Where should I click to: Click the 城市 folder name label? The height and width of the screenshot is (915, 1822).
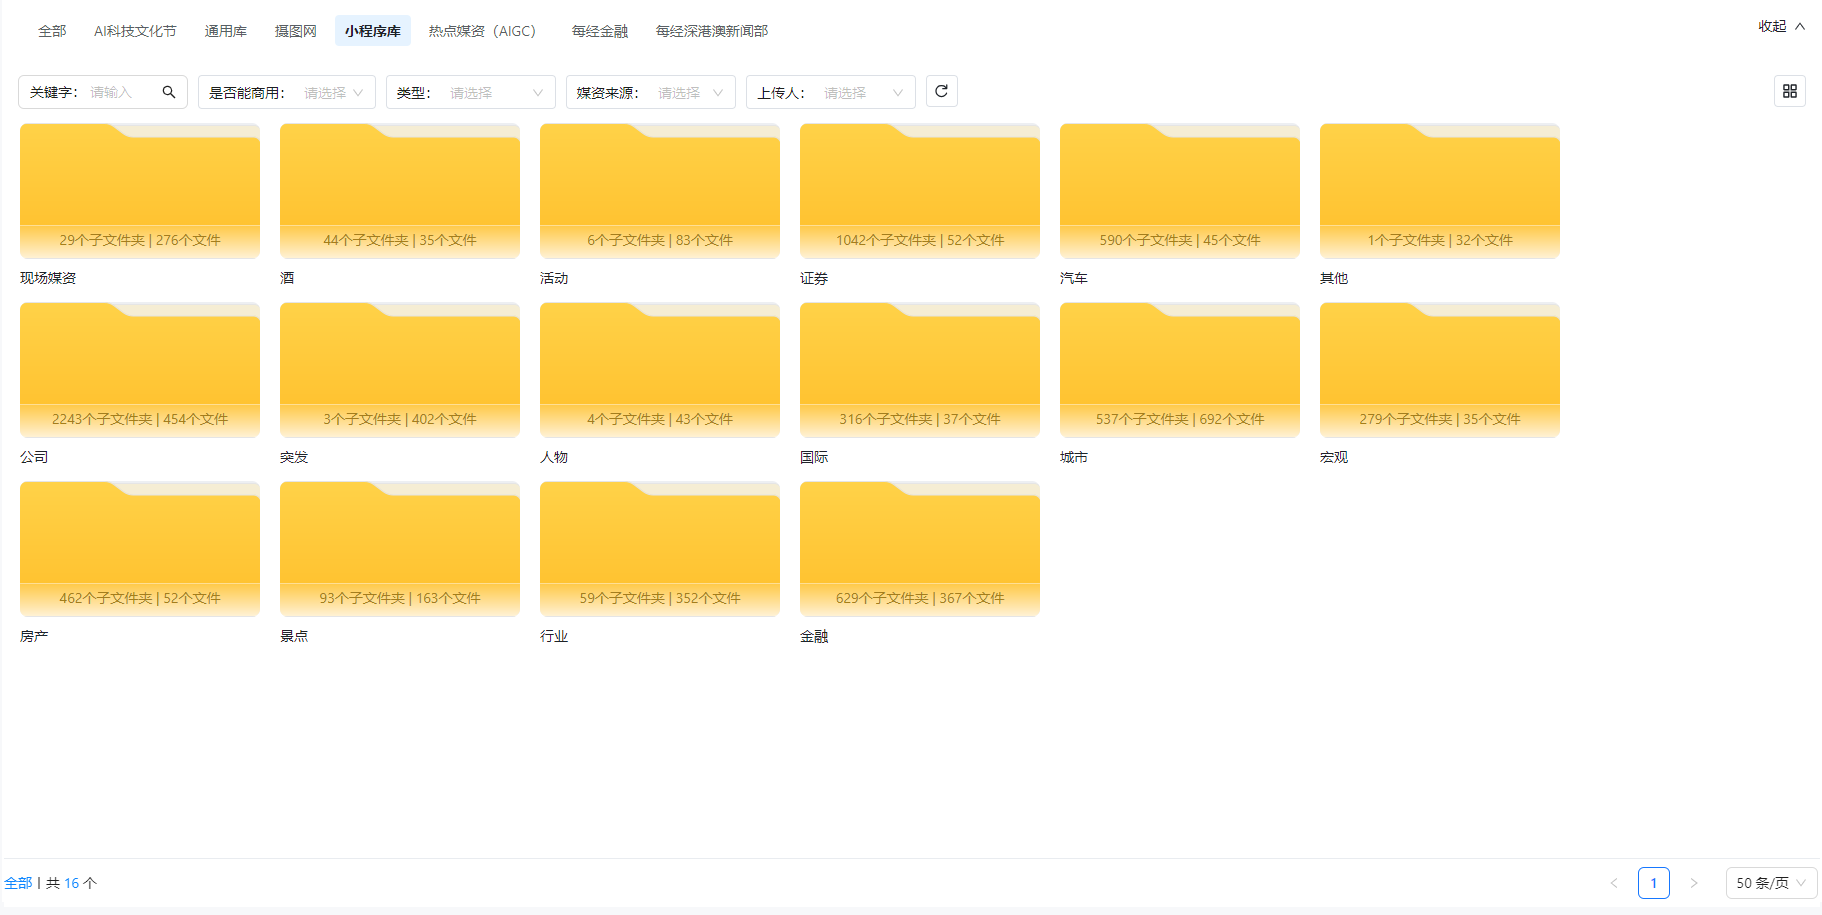click(x=1074, y=457)
